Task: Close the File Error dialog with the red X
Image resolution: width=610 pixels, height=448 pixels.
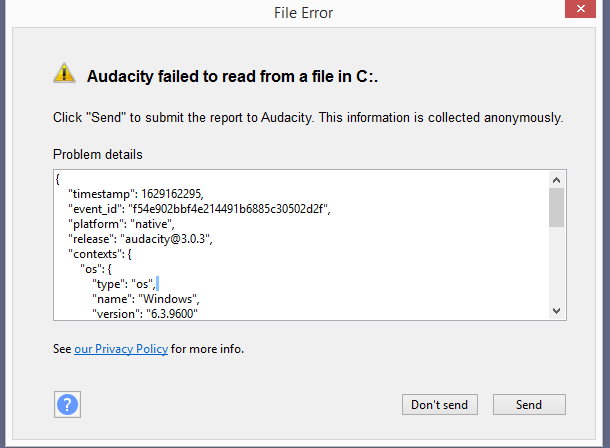Action: 580,9
